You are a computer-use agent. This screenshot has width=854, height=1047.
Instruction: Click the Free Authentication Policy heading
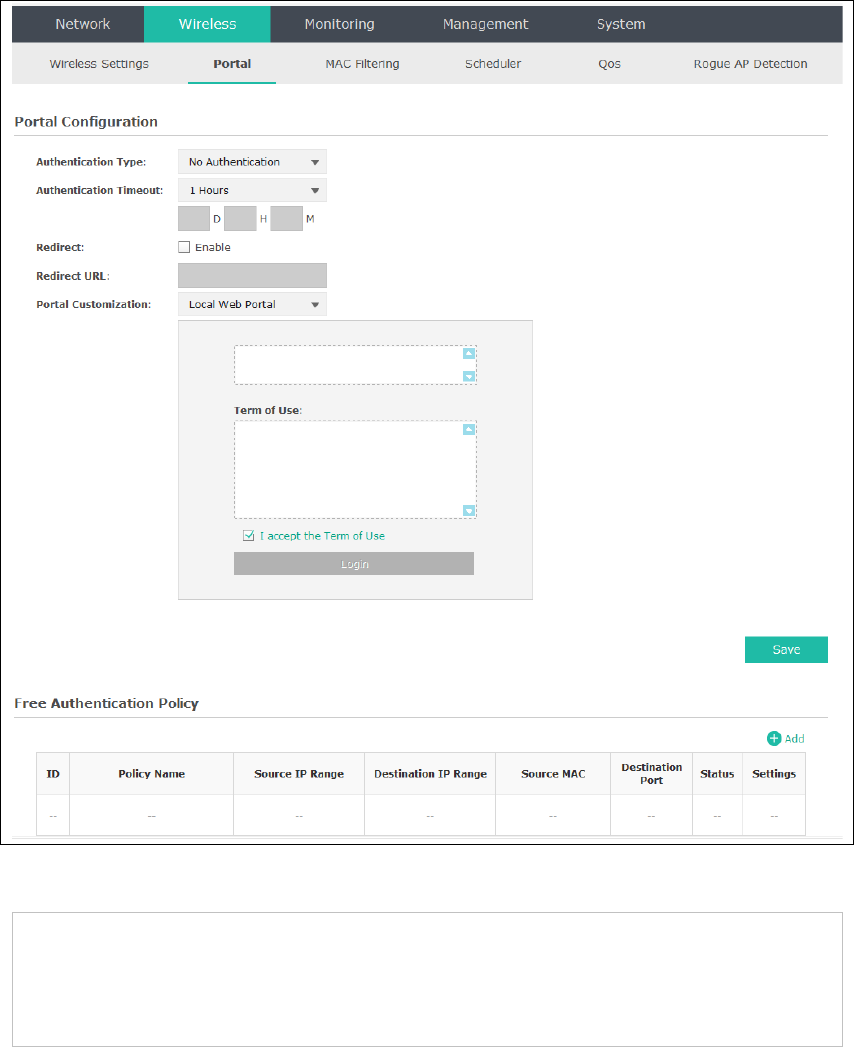click(106, 704)
